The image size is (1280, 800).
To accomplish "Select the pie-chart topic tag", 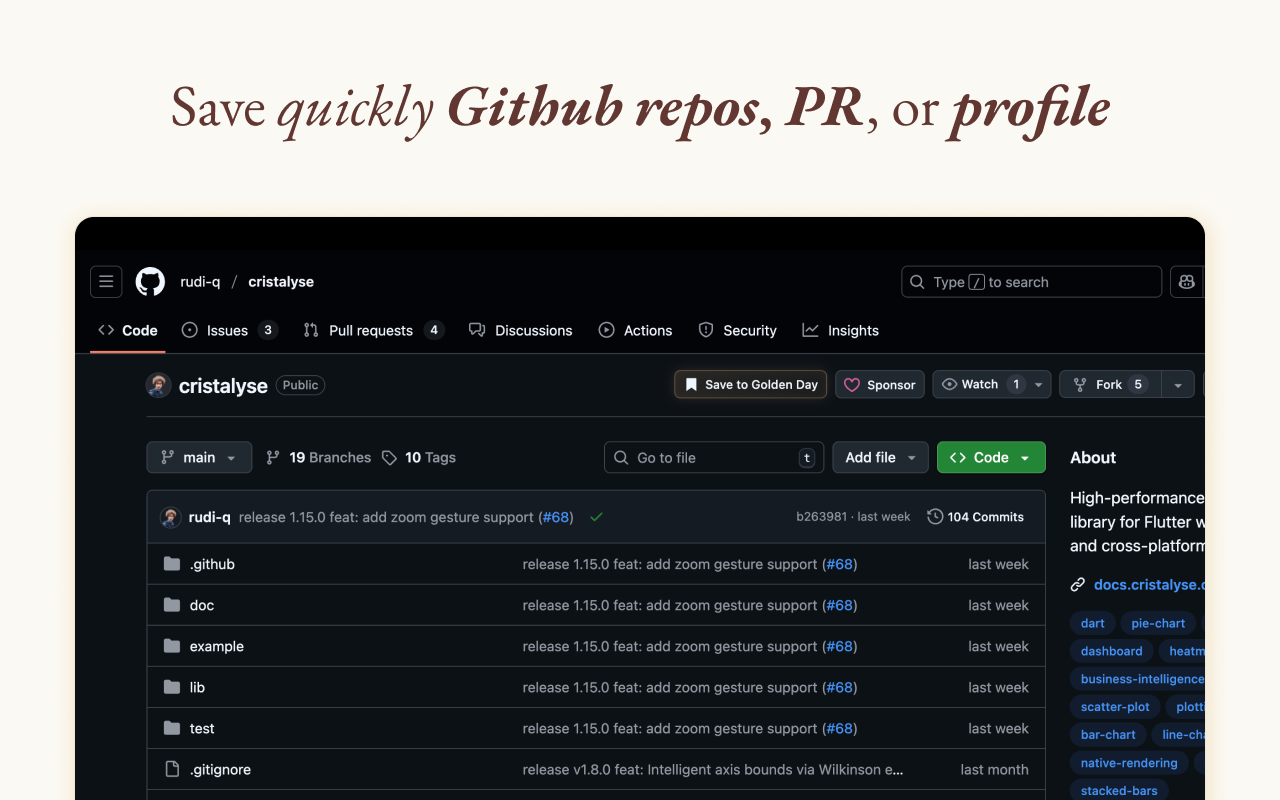I will coord(1158,623).
